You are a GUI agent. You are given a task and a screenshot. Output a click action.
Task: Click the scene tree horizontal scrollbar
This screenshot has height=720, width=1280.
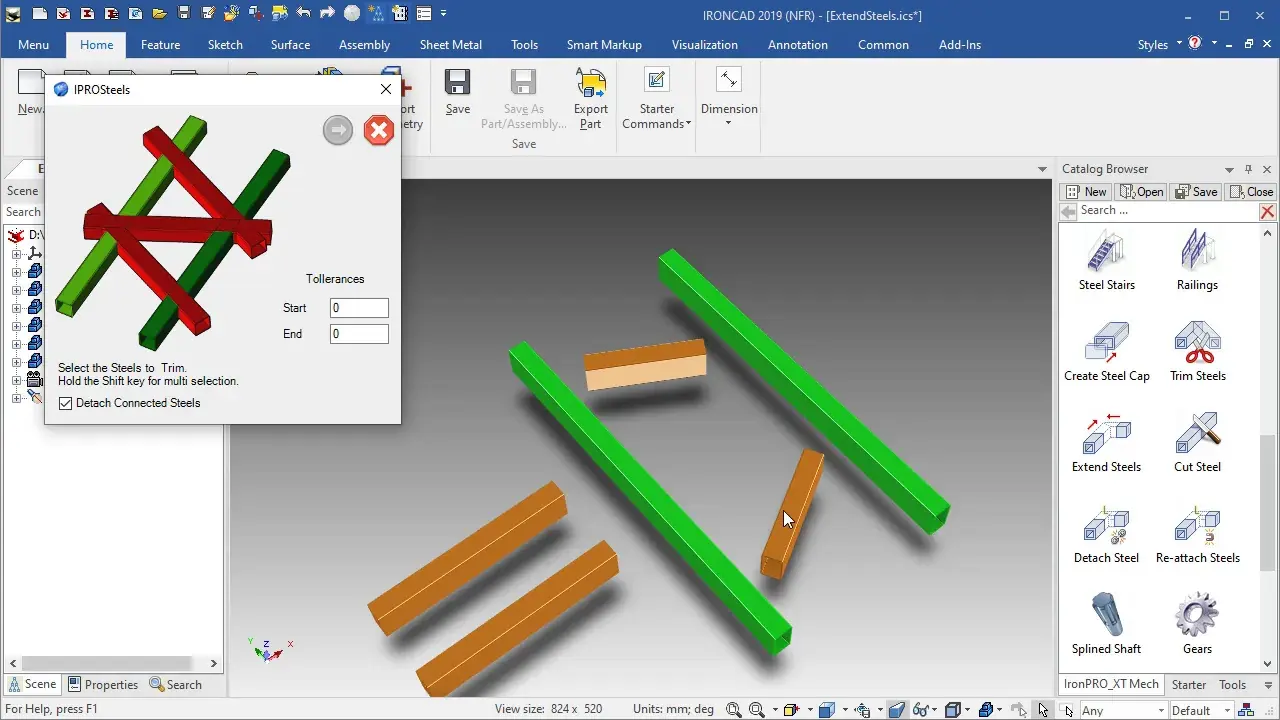106,663
